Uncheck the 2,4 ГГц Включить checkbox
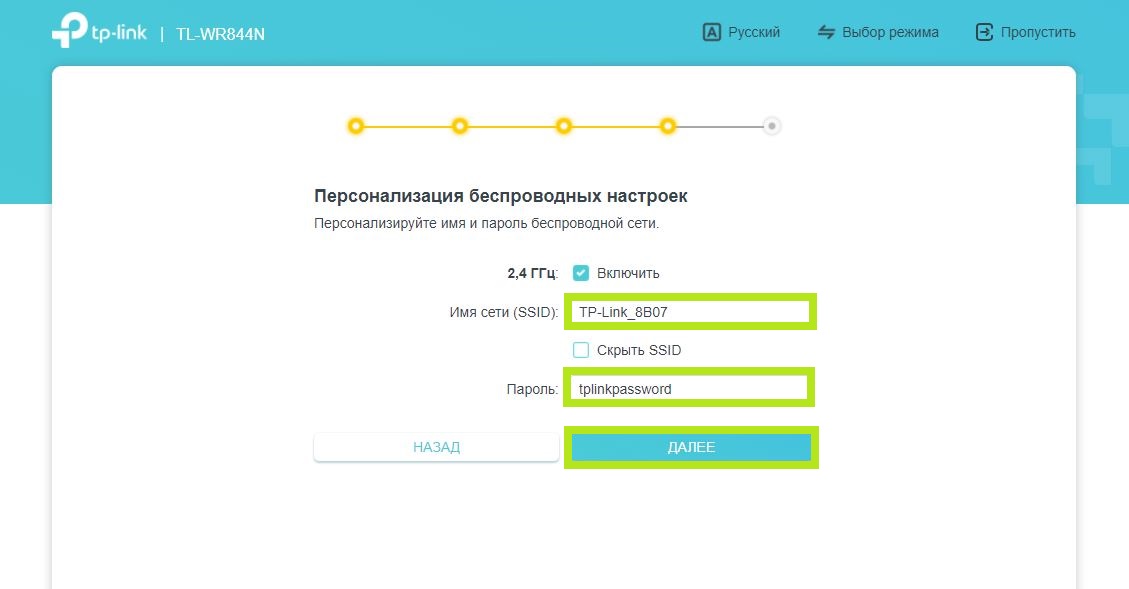1129x589 pixels. tap(581, 273)
